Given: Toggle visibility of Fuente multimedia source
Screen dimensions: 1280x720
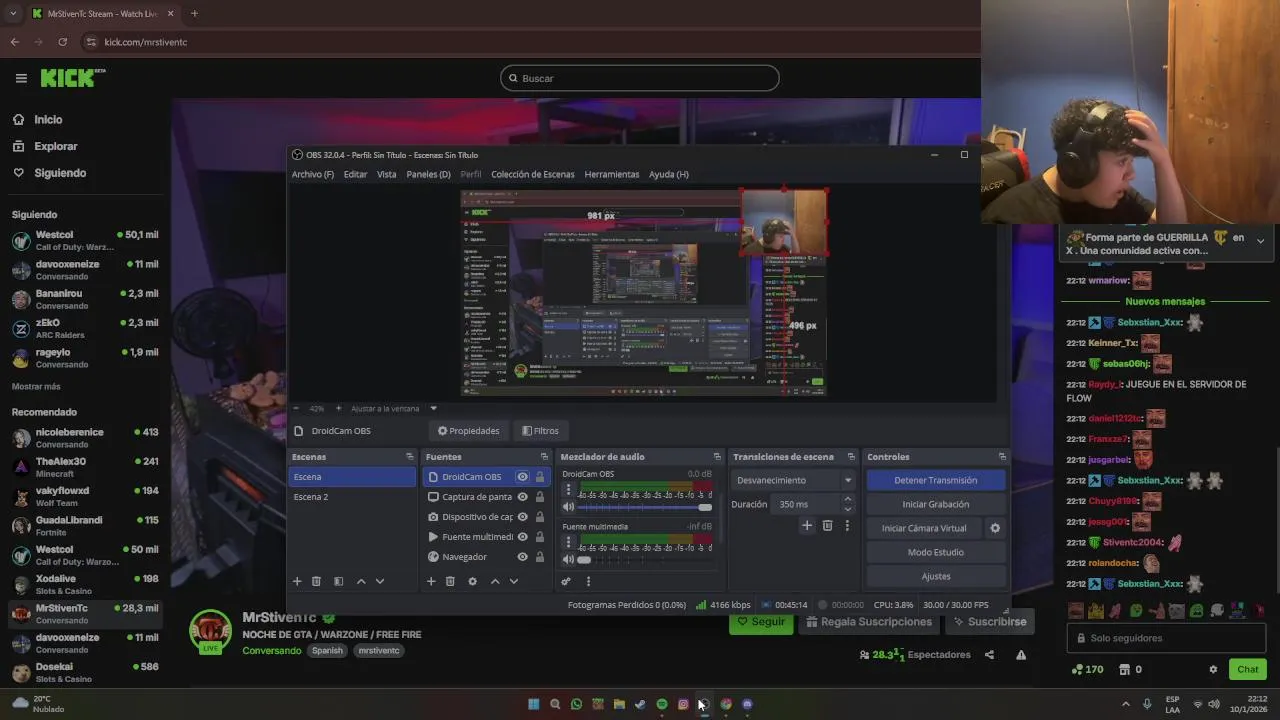Looking at the screenshot, I should 522,537.
